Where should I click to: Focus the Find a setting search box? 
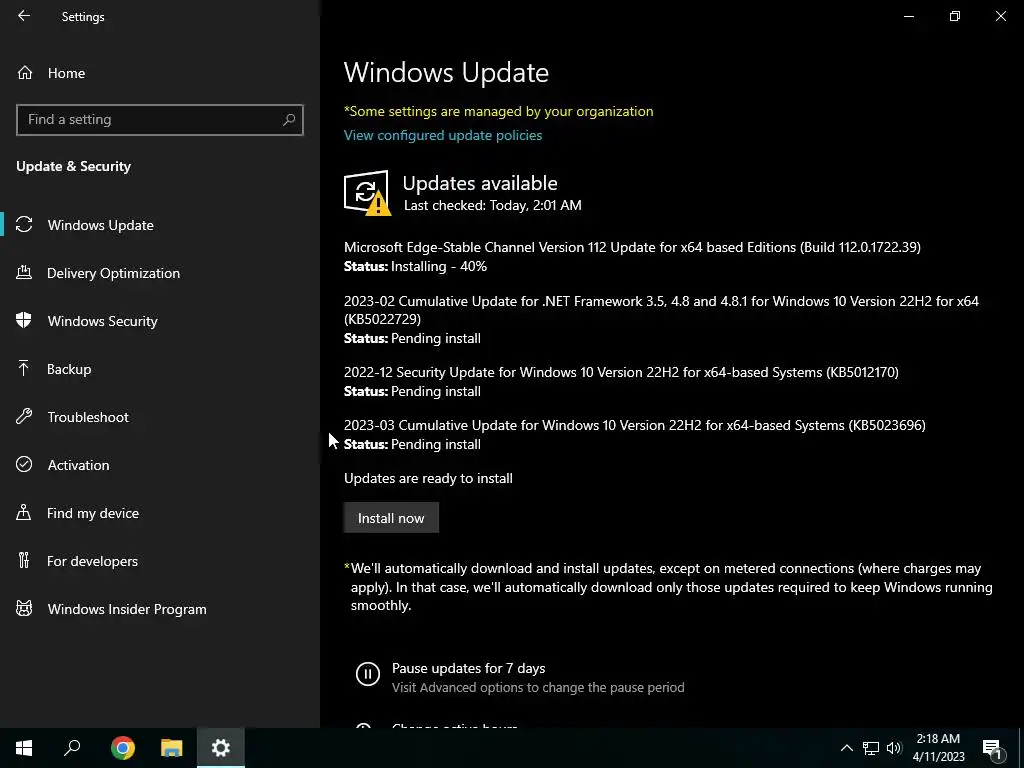coord(159,120)
